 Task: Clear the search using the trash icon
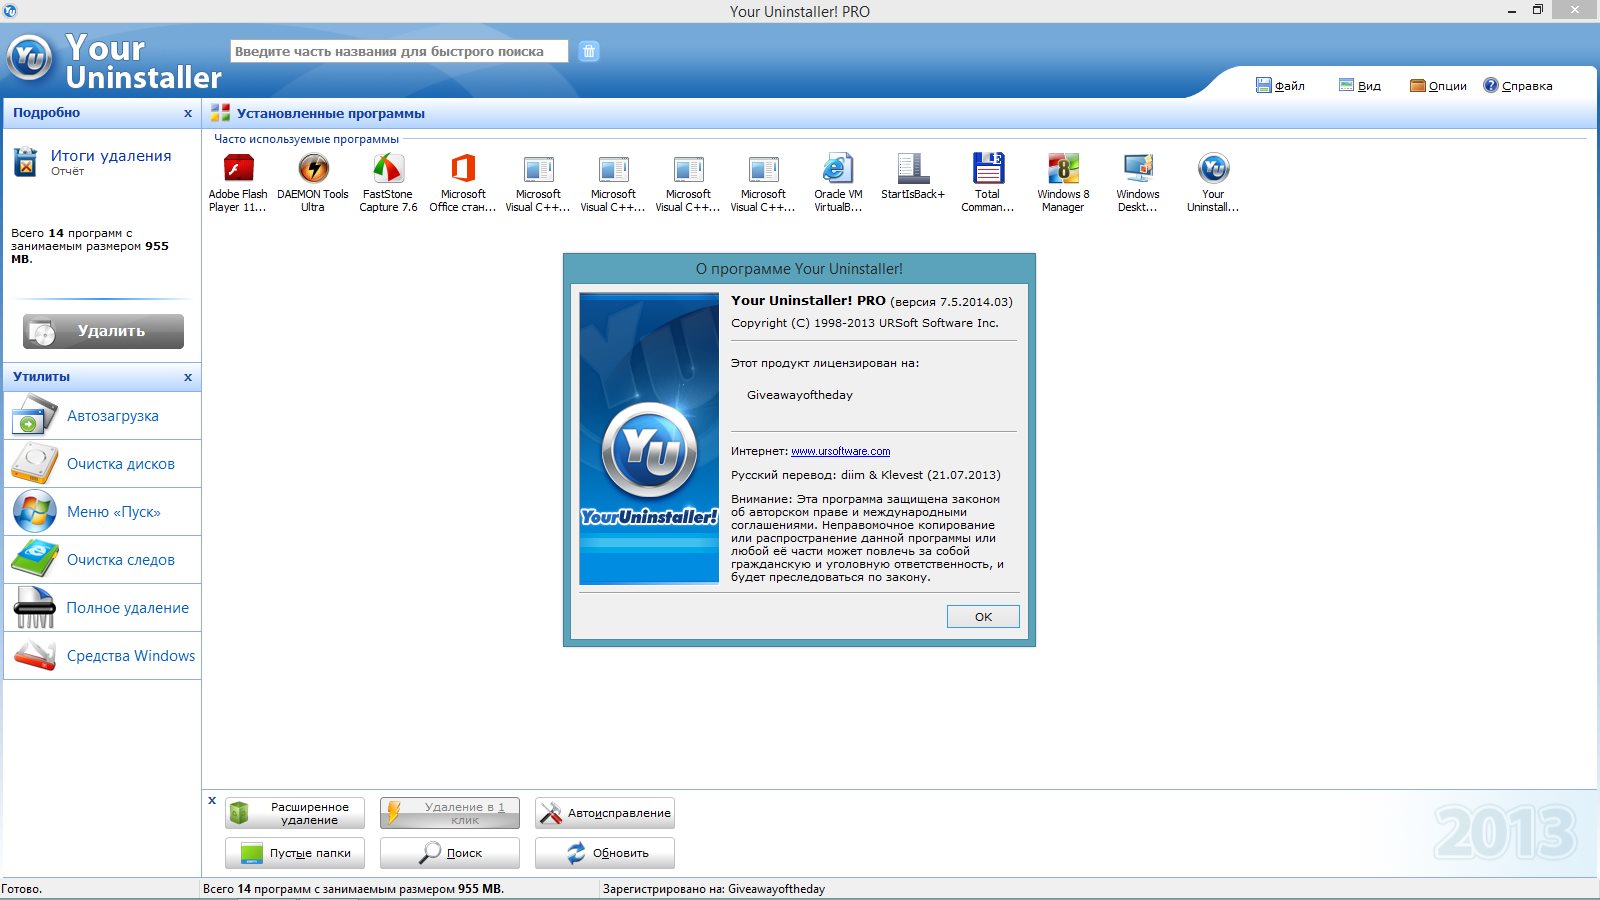(588, 50)
